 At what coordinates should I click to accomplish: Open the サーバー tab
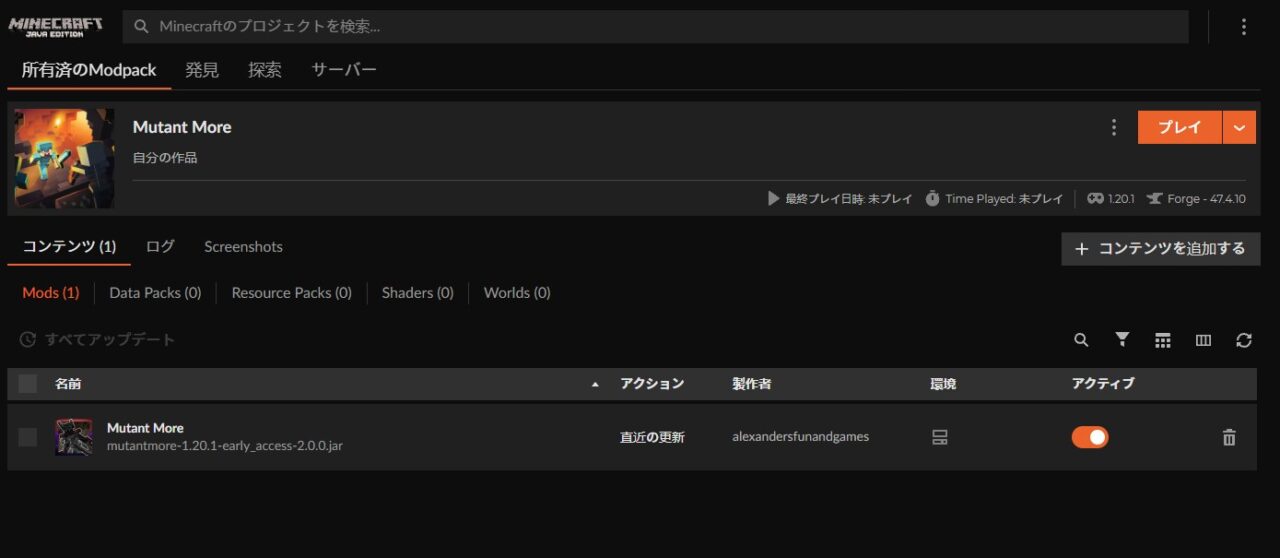pyautogui.click(x=343, y=70)
